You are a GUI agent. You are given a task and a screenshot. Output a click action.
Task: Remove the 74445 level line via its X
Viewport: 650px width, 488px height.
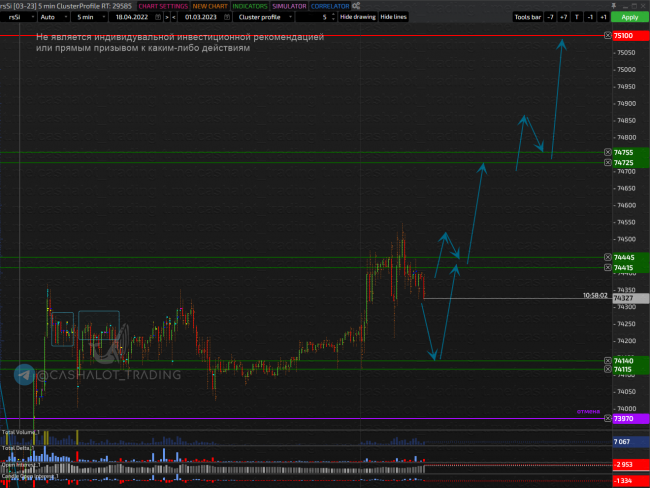click(607, 257)
